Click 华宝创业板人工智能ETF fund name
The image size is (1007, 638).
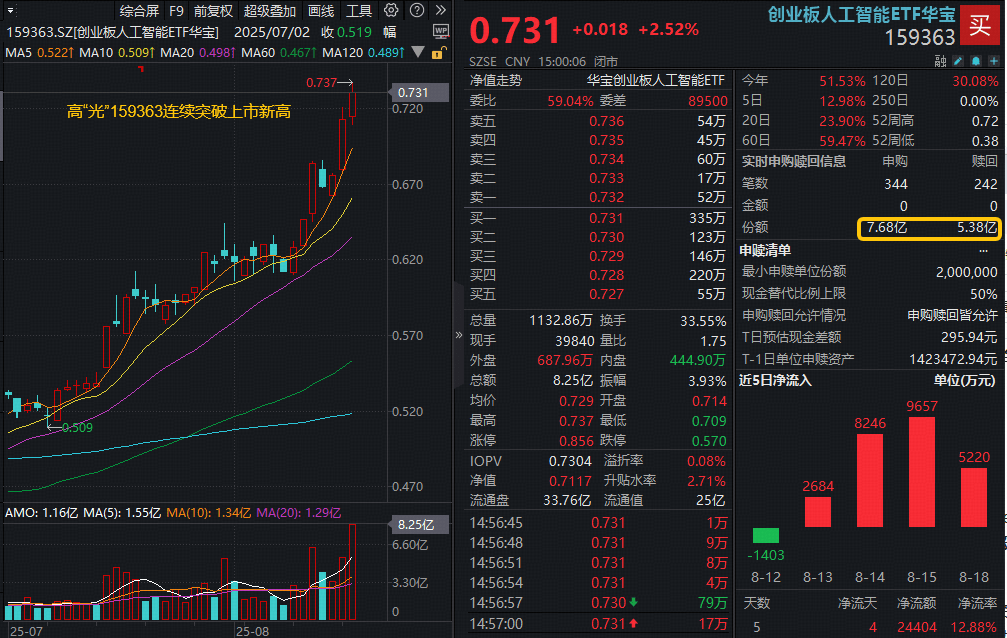[x=656, y=80]
